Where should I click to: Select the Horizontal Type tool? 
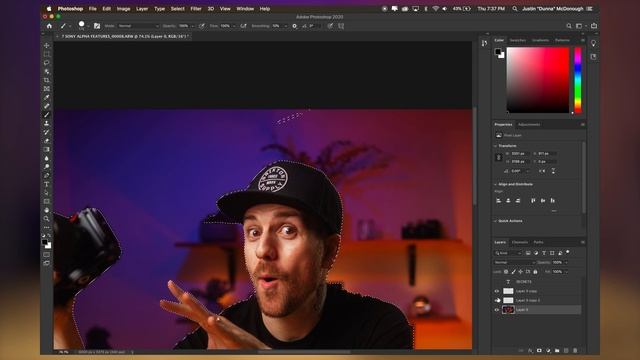click(x=47, y=184)
